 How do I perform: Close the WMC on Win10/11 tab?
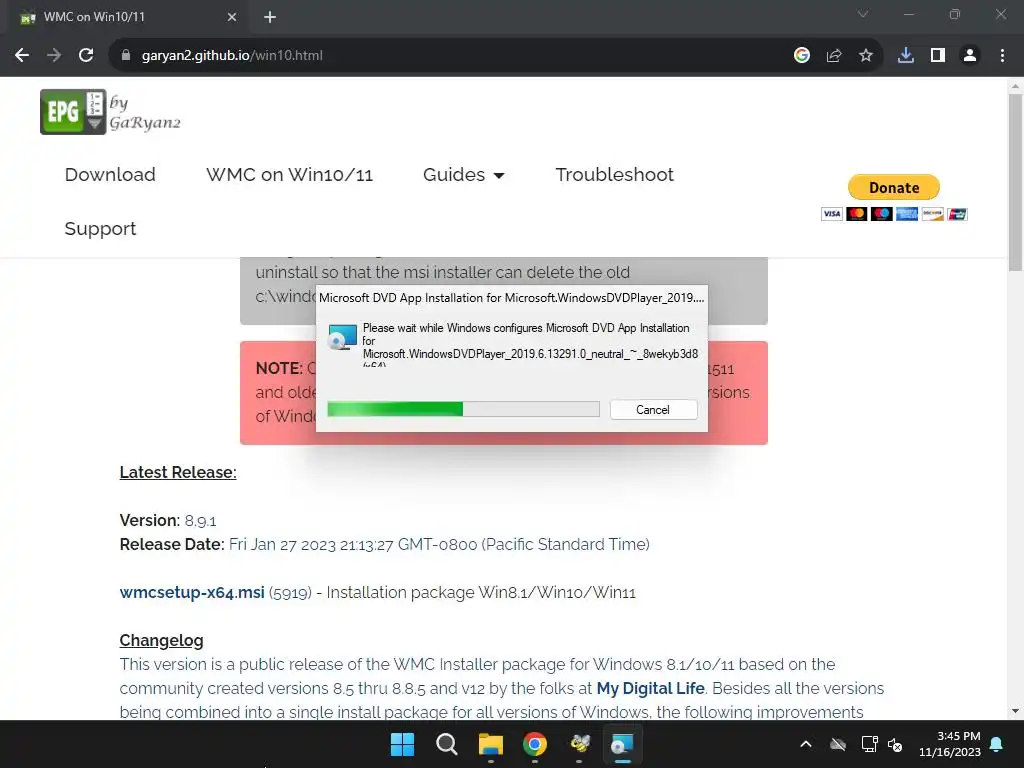[232, 17]
